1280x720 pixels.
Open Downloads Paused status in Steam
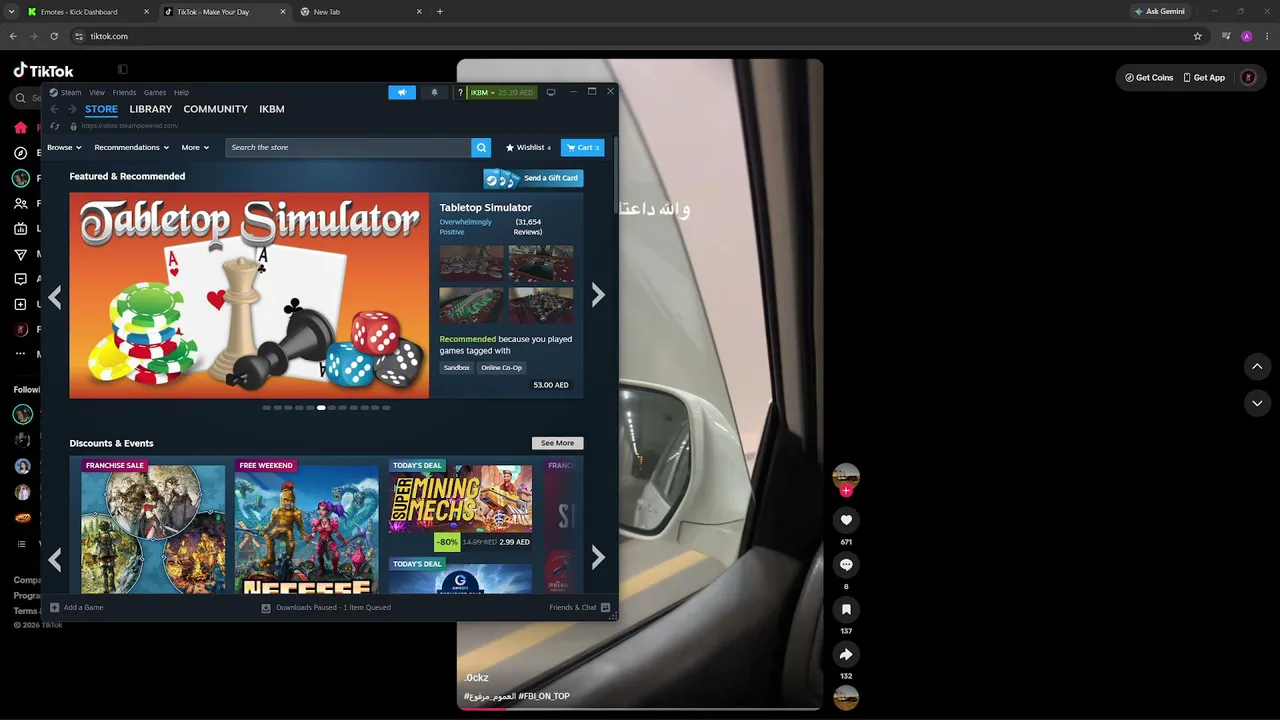tap(326, 607)
